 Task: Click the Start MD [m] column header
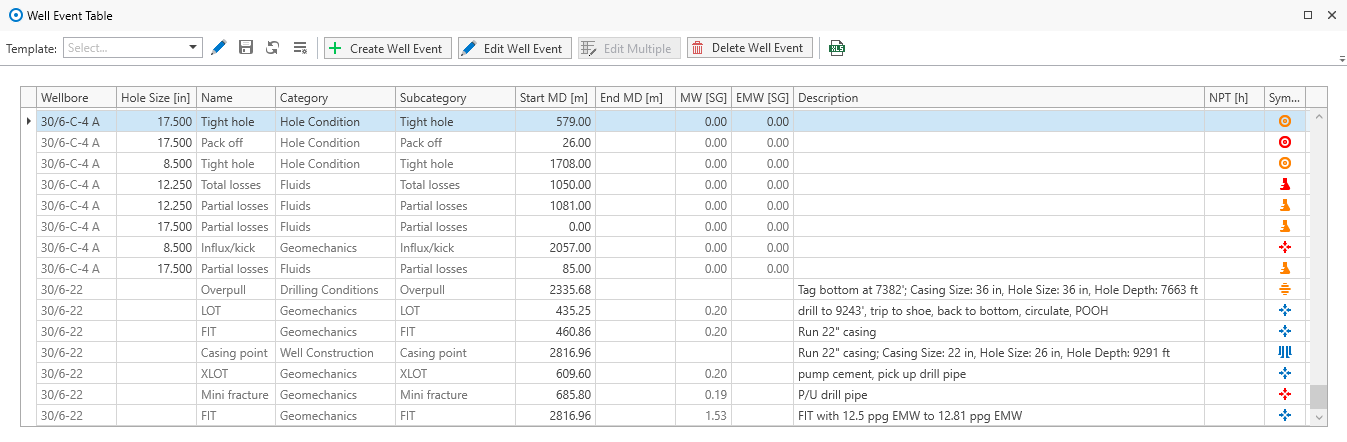tap(554, 98)
